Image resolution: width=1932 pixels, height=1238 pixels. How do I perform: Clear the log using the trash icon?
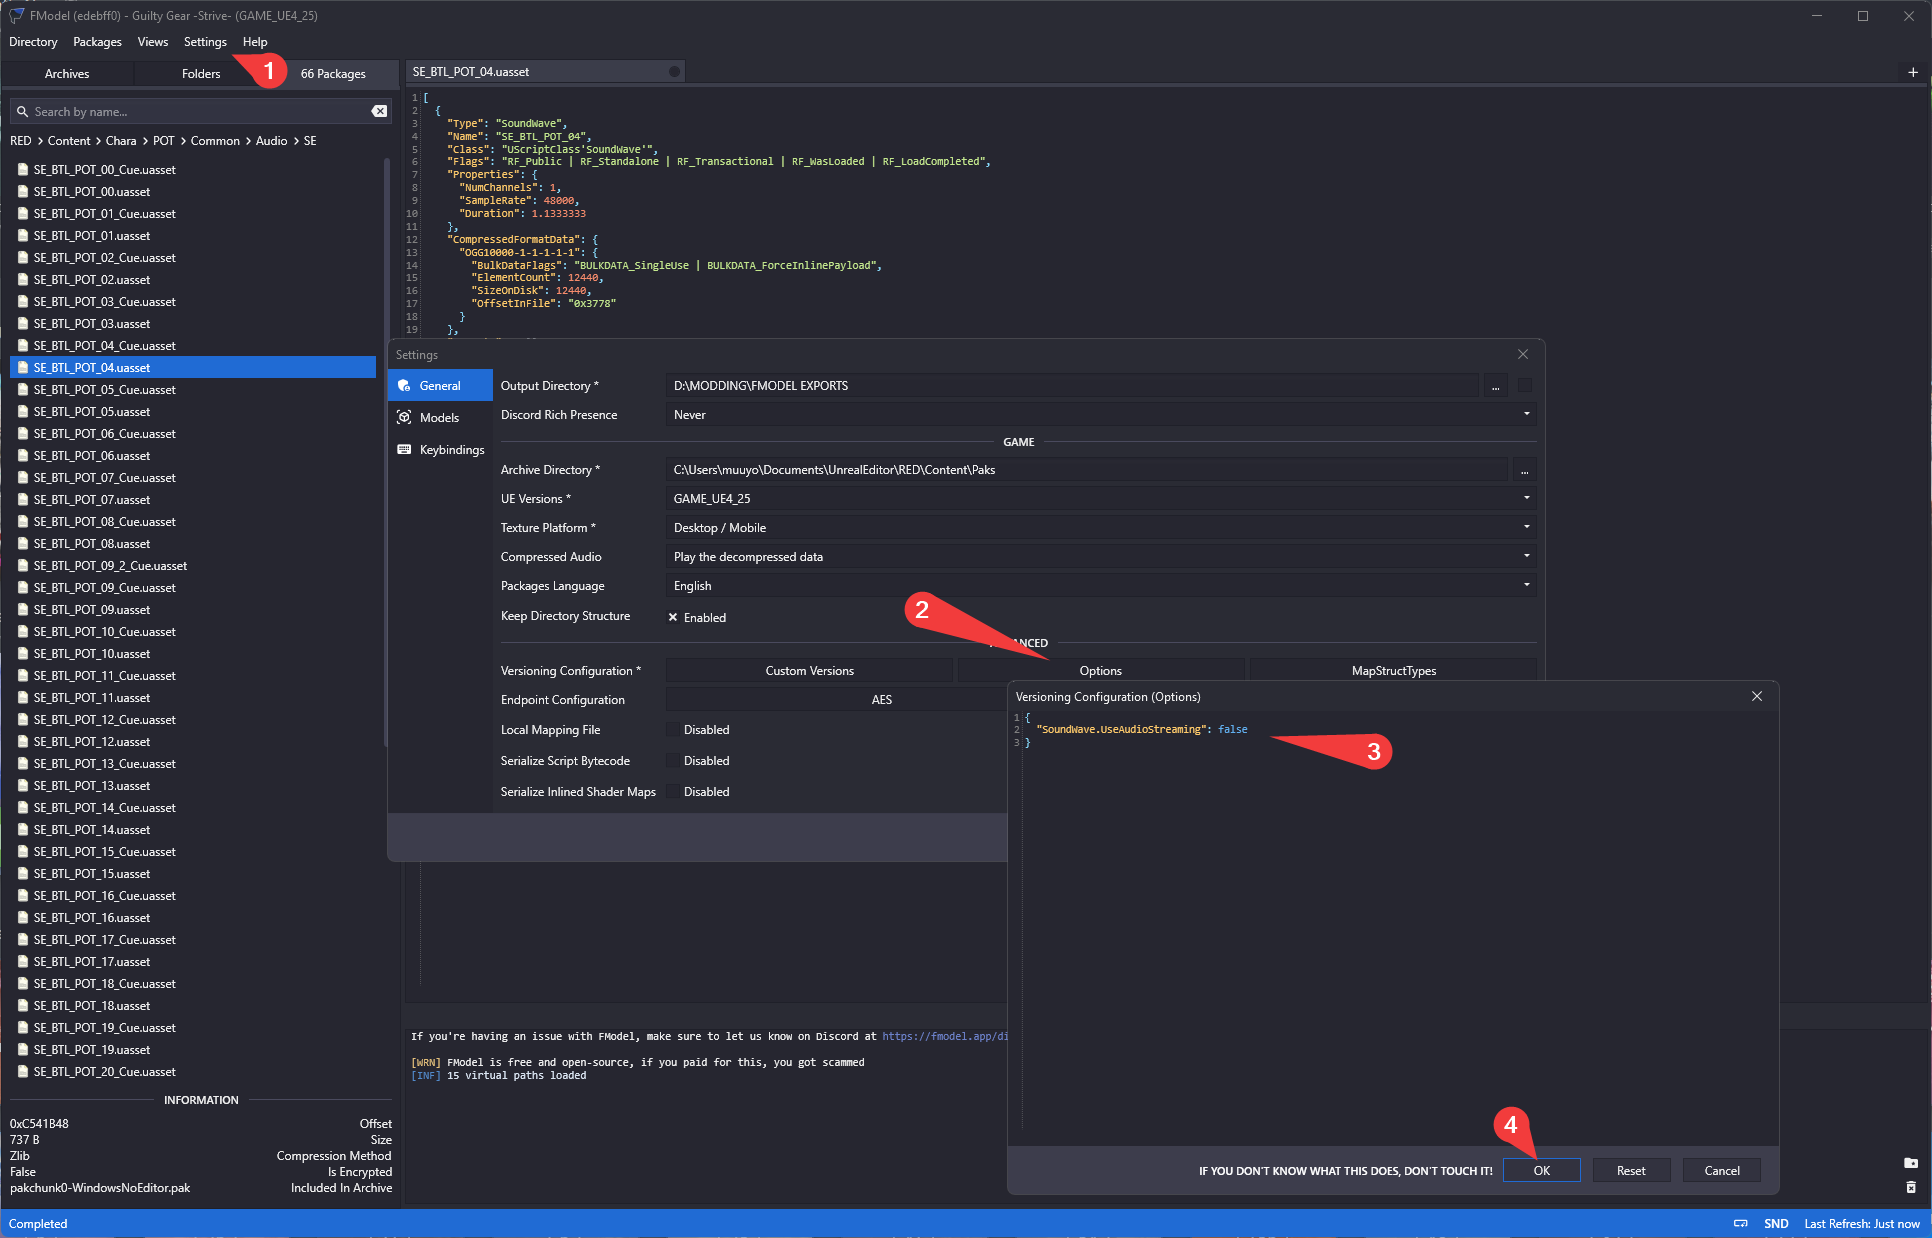click(x=1910, y=1187)
